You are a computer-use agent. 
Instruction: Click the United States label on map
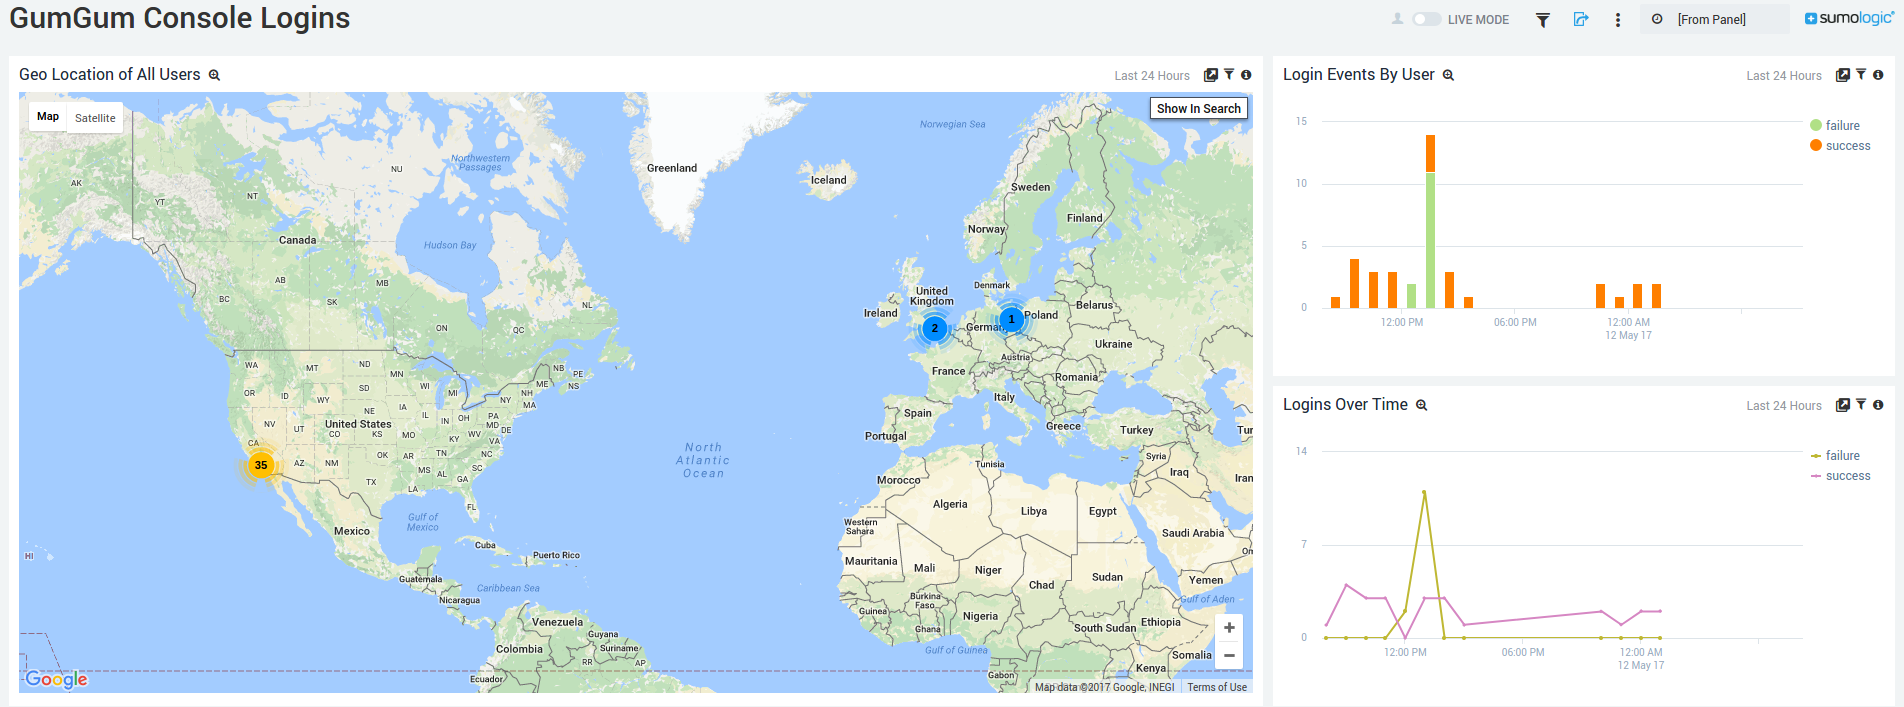pyautogui.click(x=358, y=424)
